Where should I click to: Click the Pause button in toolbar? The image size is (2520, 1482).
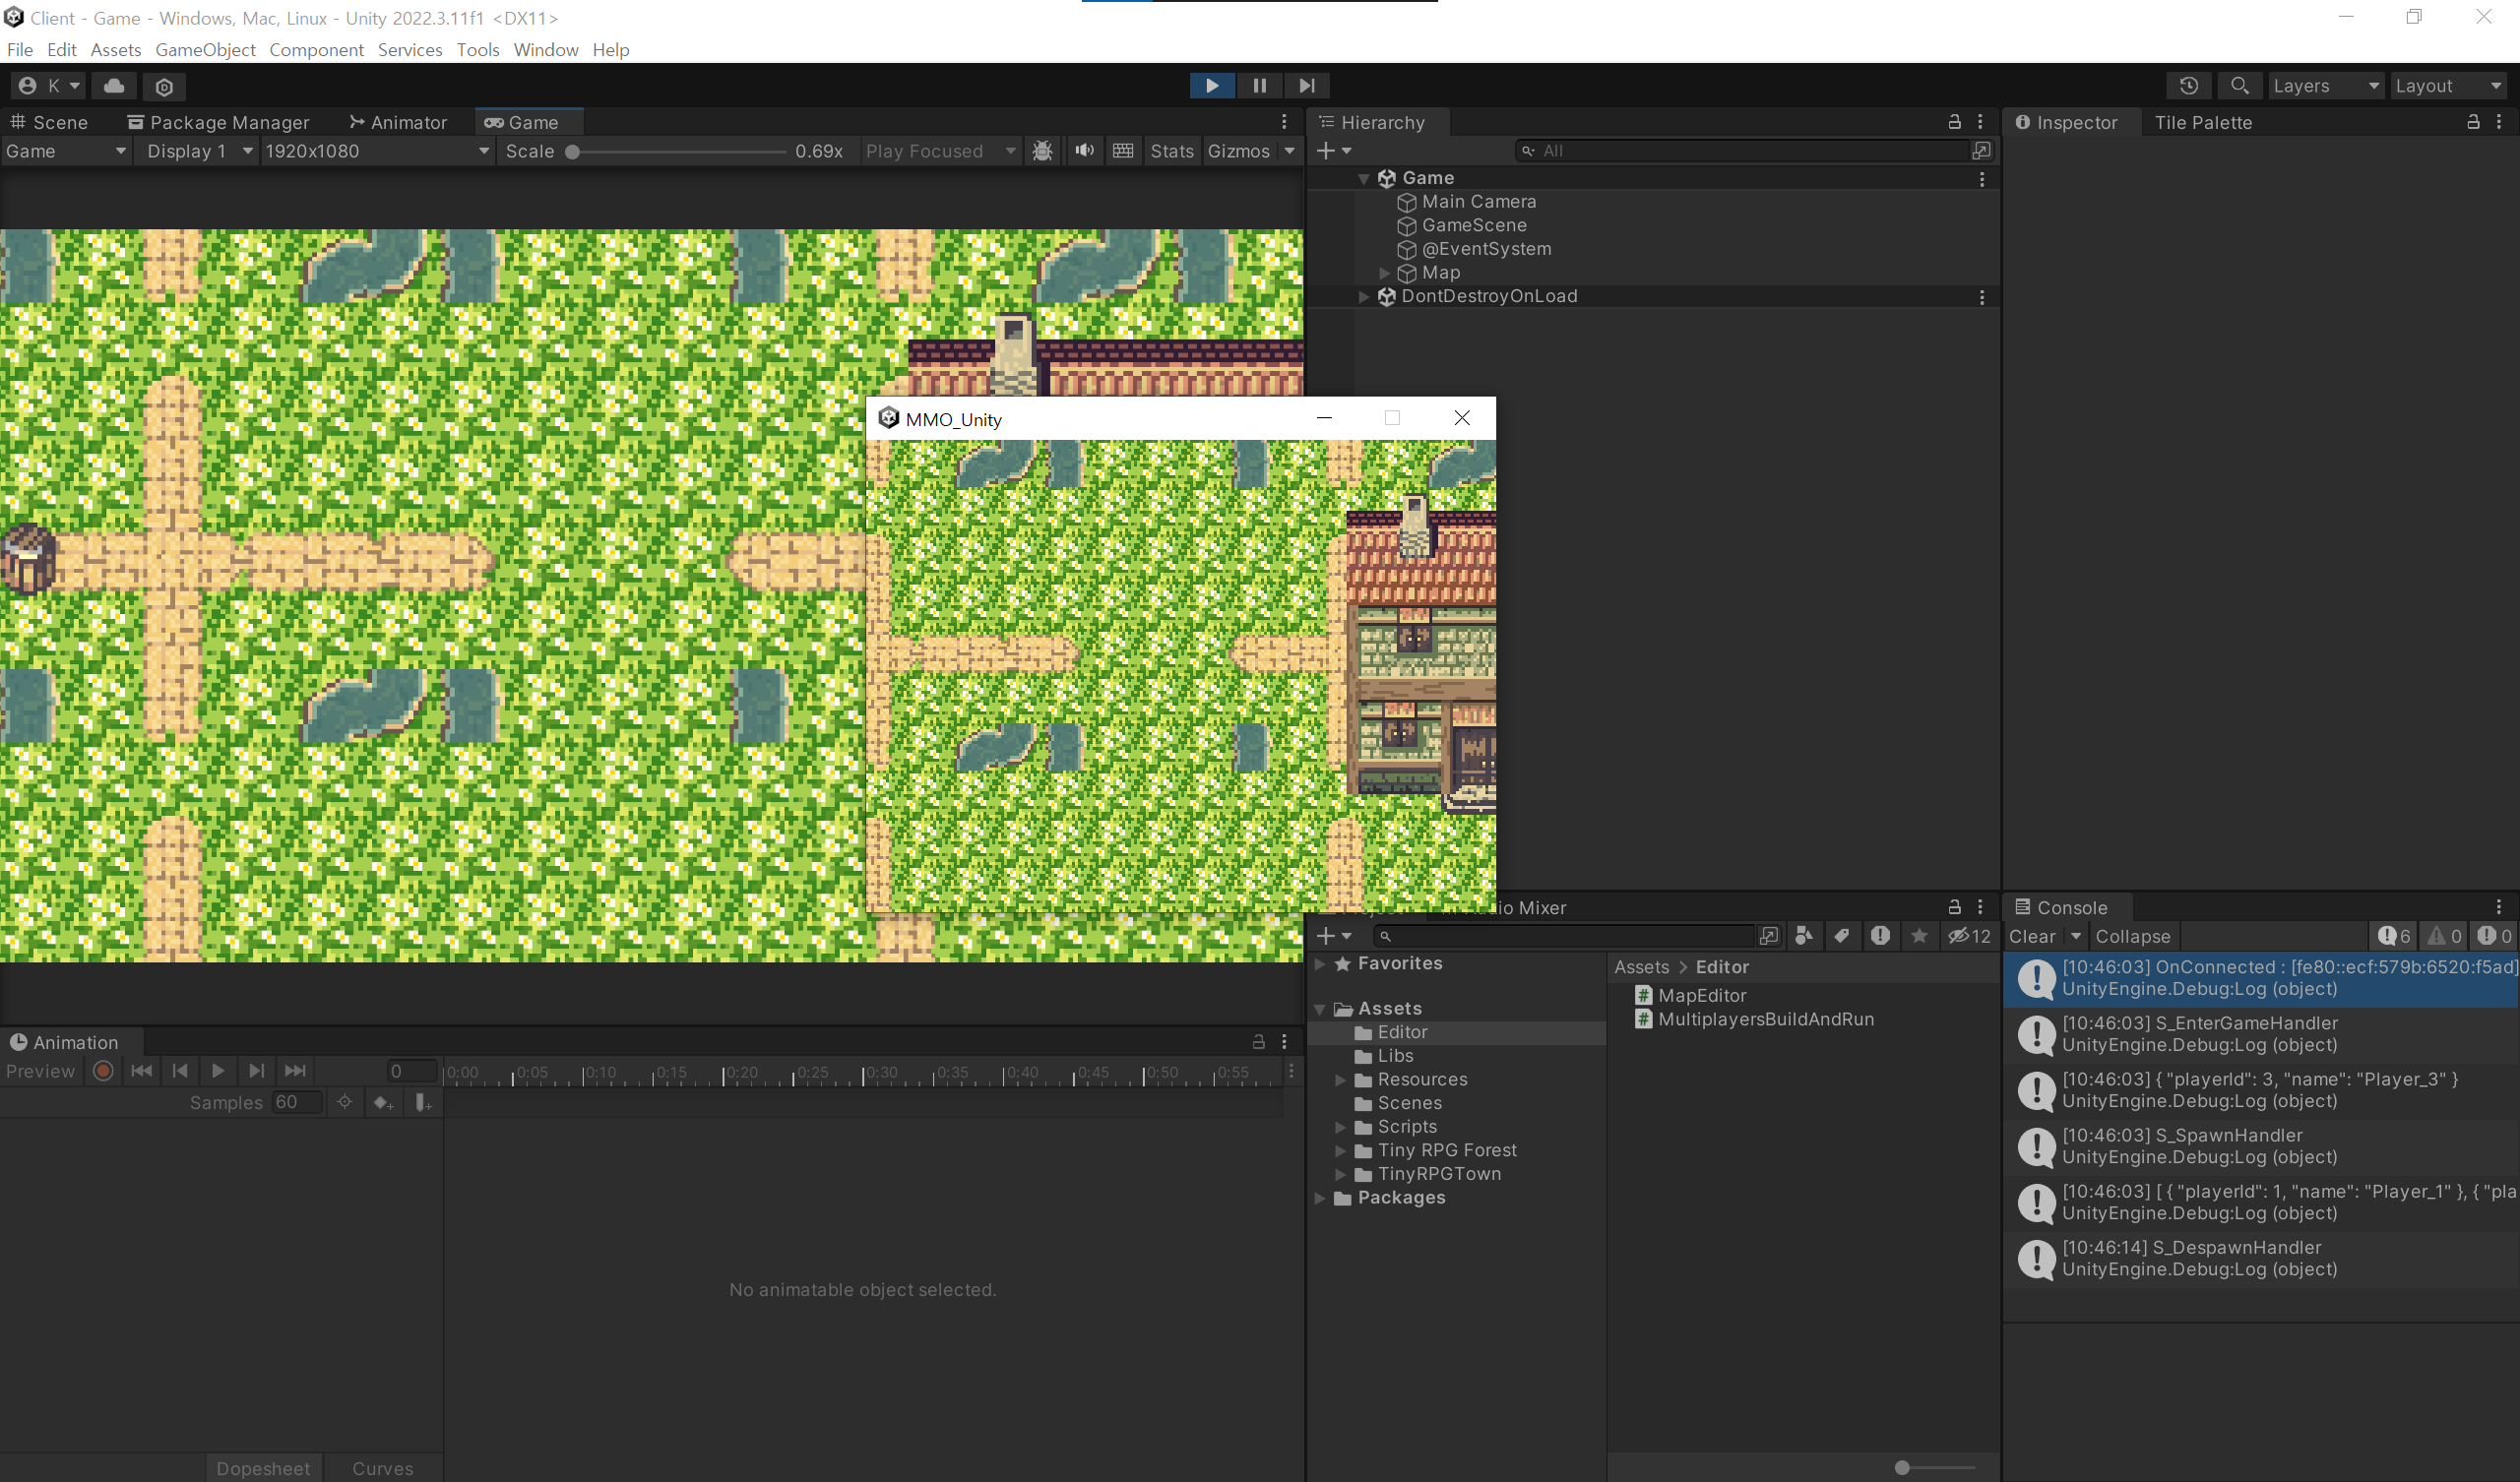[1259, 86]
